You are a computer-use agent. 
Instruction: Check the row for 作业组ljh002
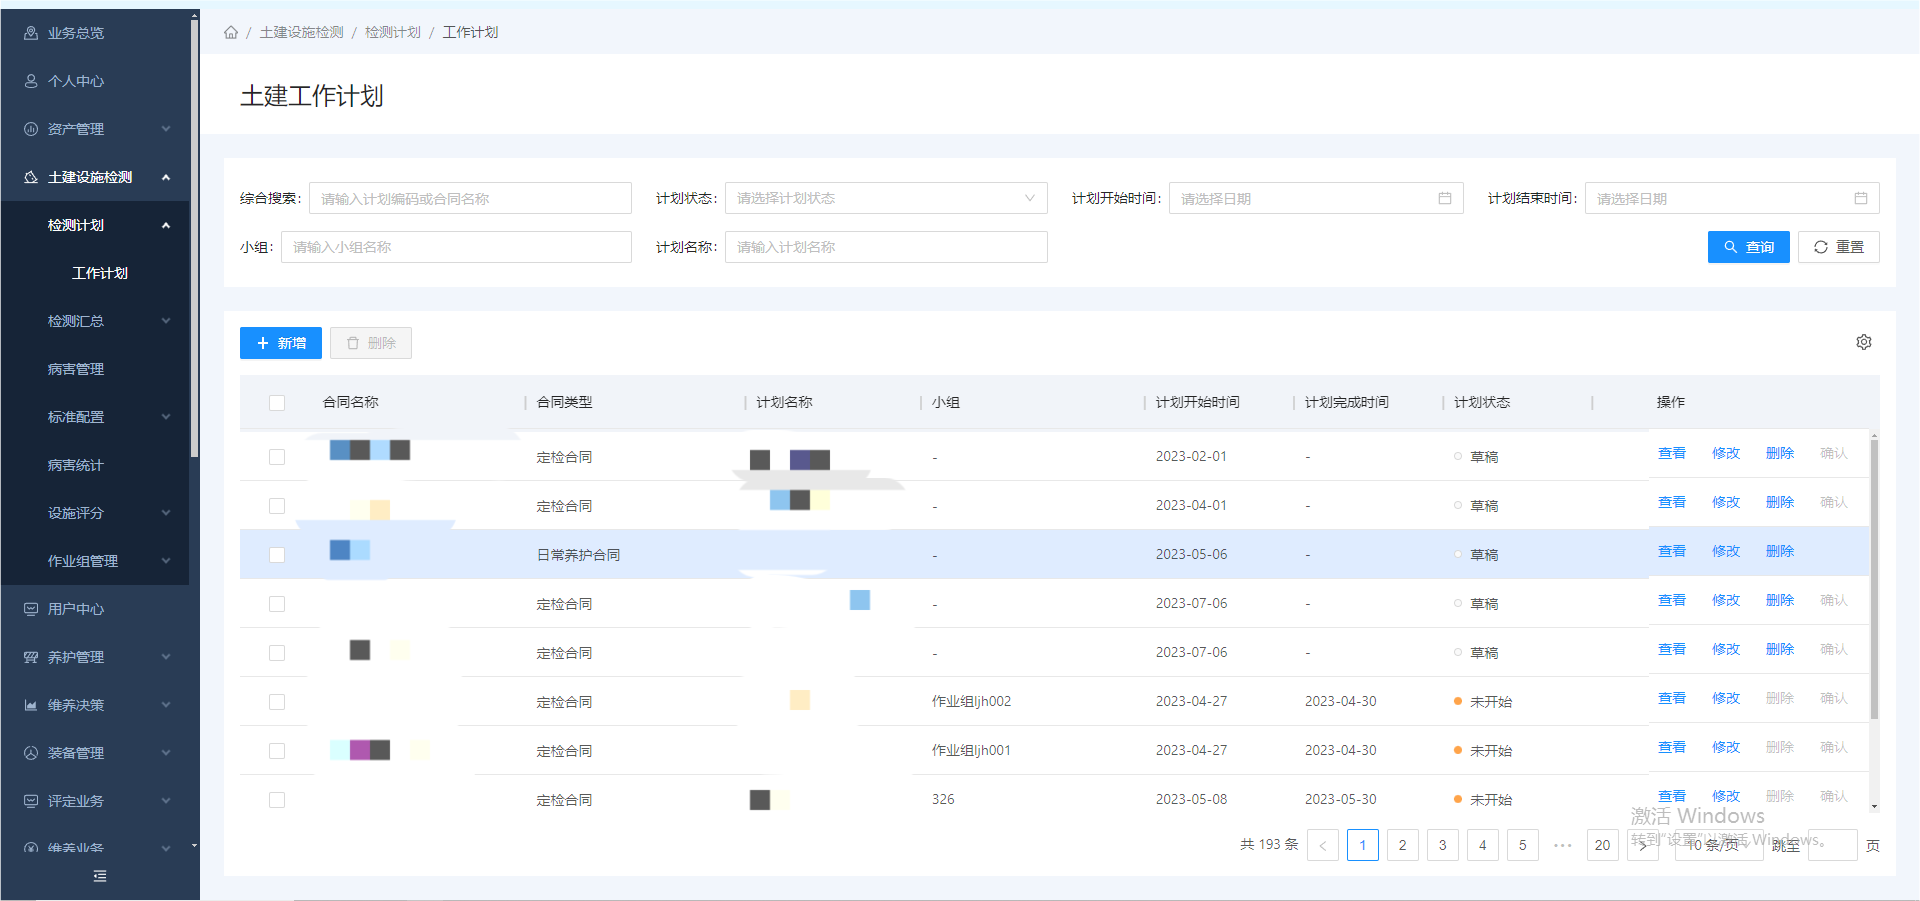point(277,702)
